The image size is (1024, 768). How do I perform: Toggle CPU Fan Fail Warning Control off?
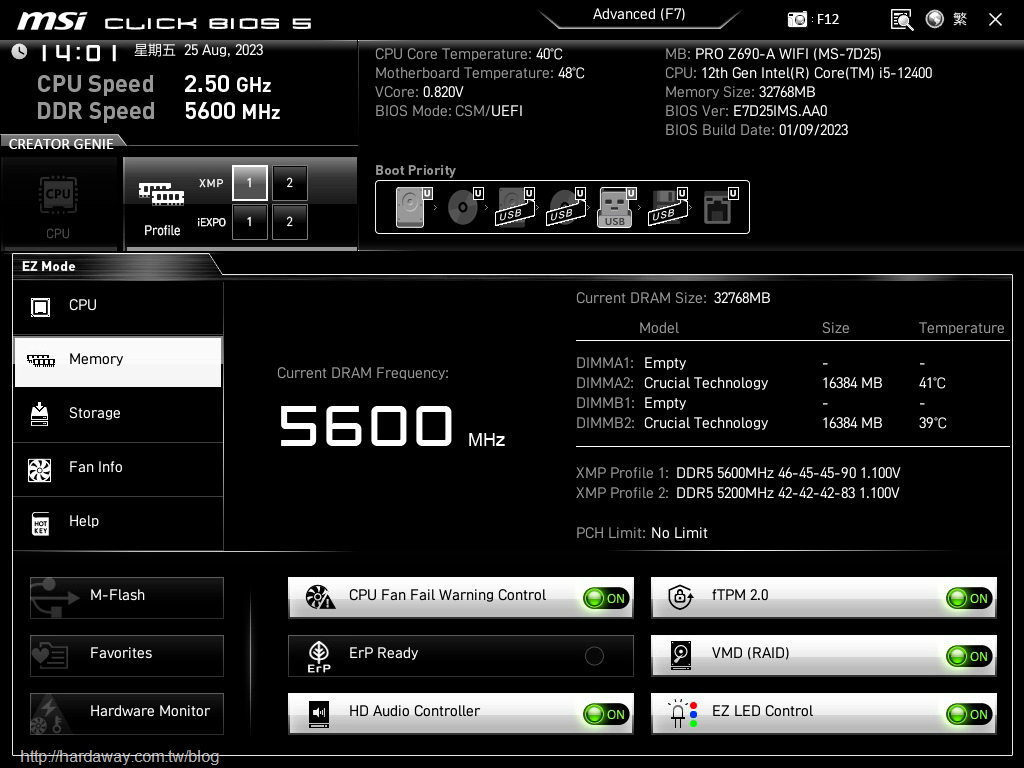[x=606, y=599]
